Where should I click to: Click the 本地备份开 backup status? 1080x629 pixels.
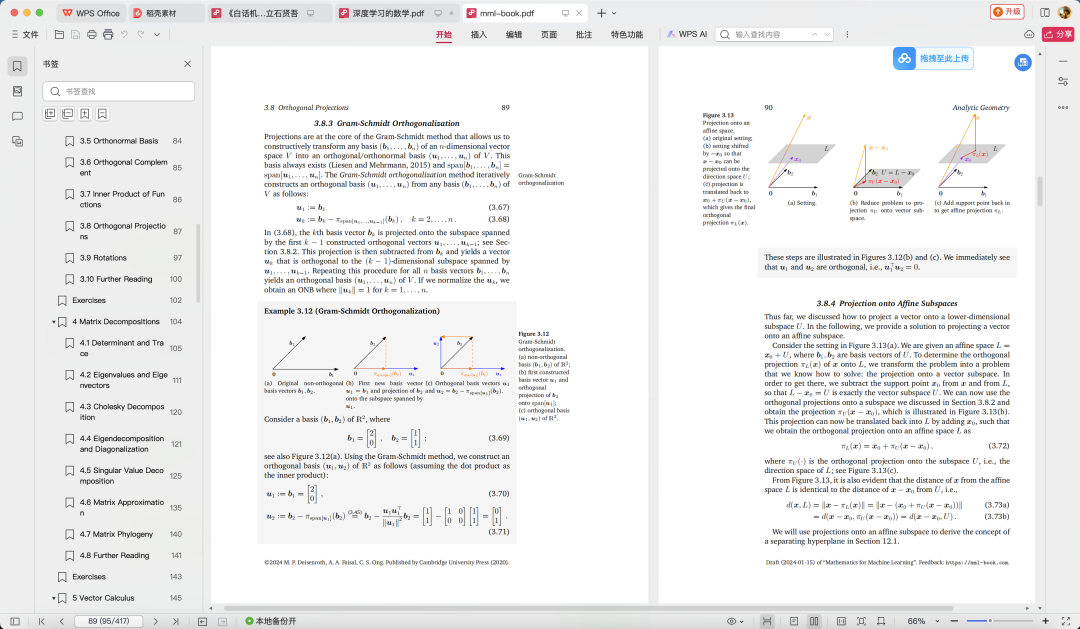pyautogui.click(x=271, y=621)
